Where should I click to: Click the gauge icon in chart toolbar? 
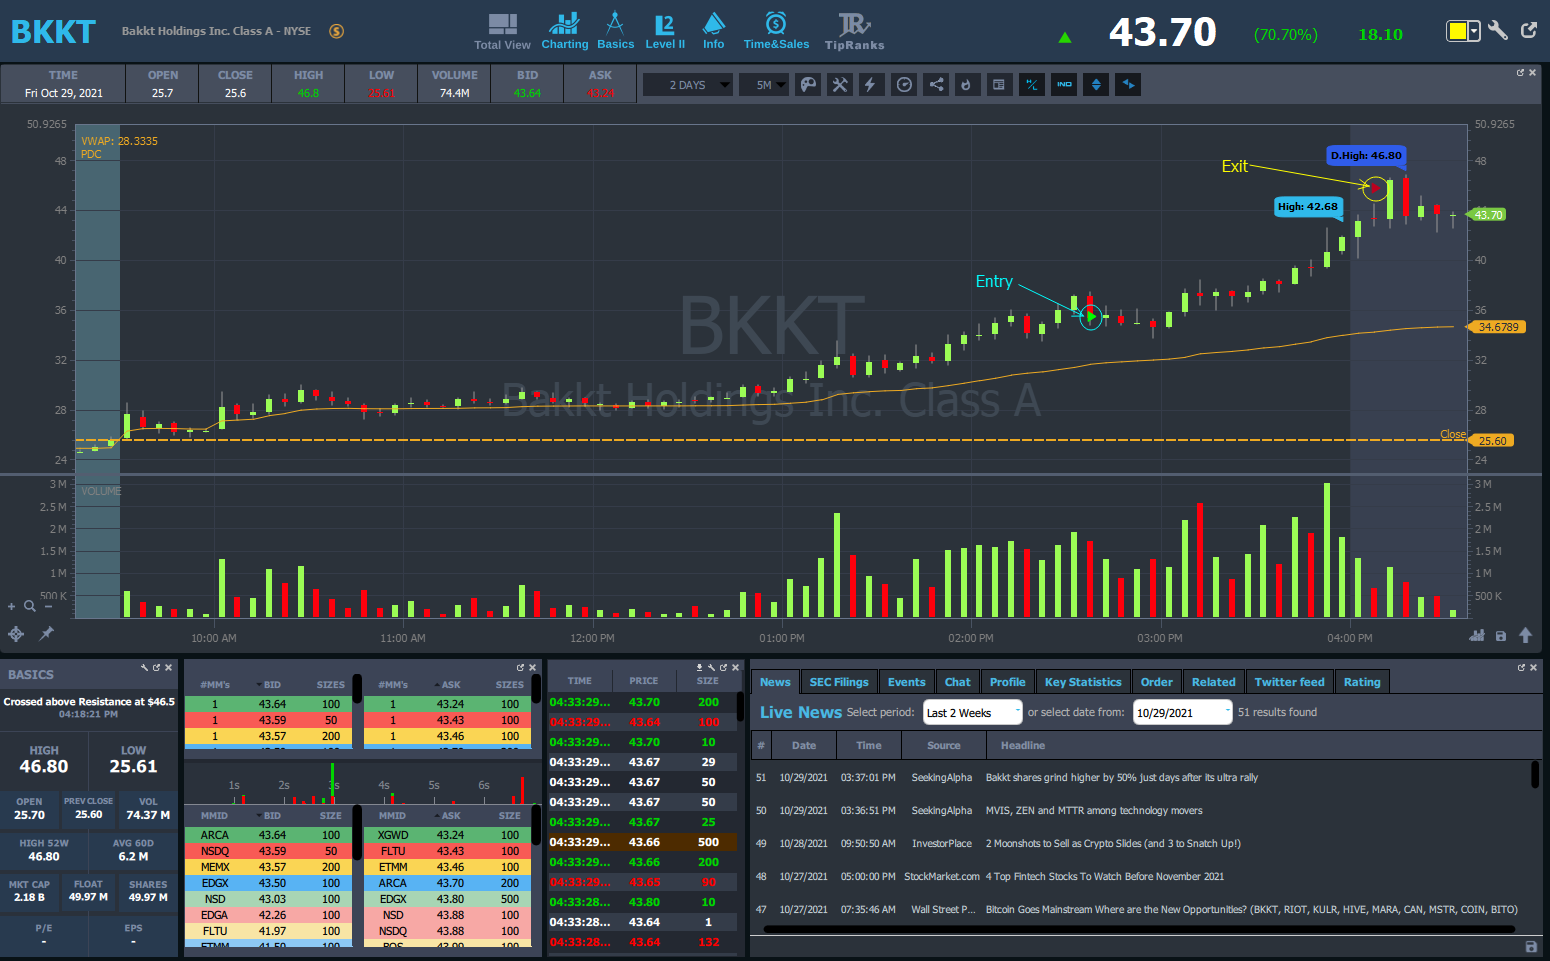[904, 85]
